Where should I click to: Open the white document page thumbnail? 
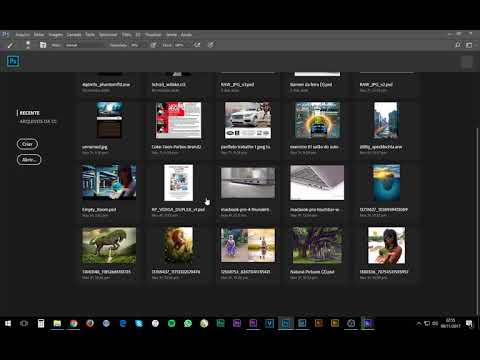(x=178, y=182)
